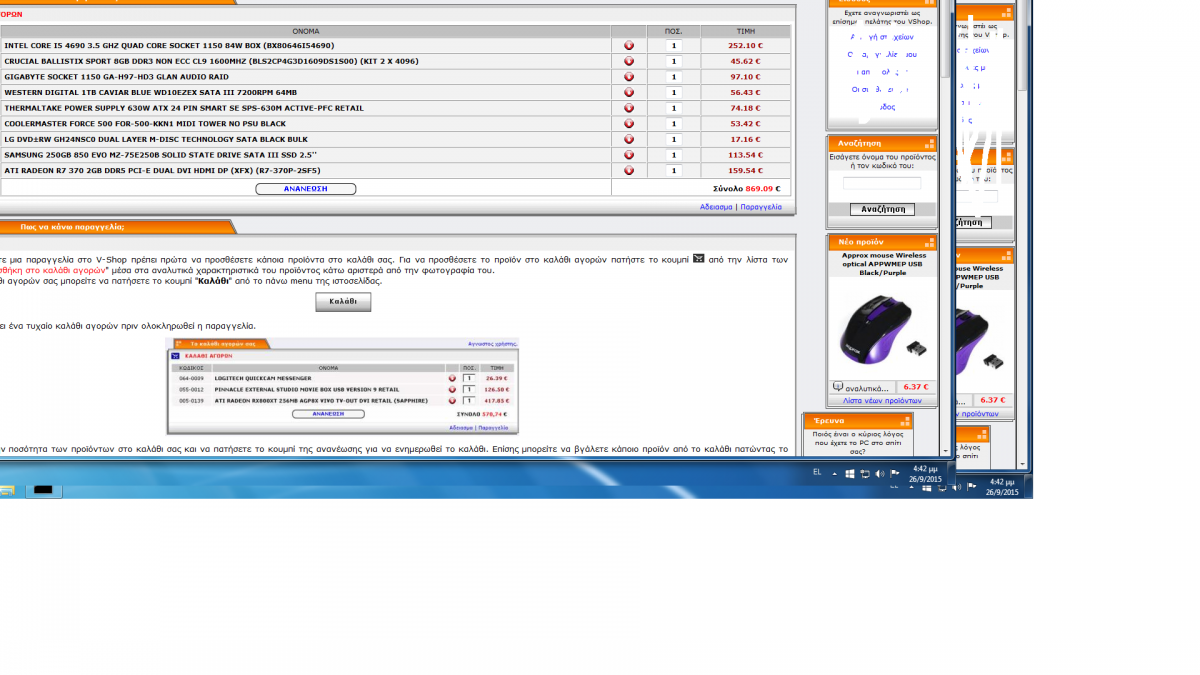Click the 252.10 € price cell

click(745, 45)
